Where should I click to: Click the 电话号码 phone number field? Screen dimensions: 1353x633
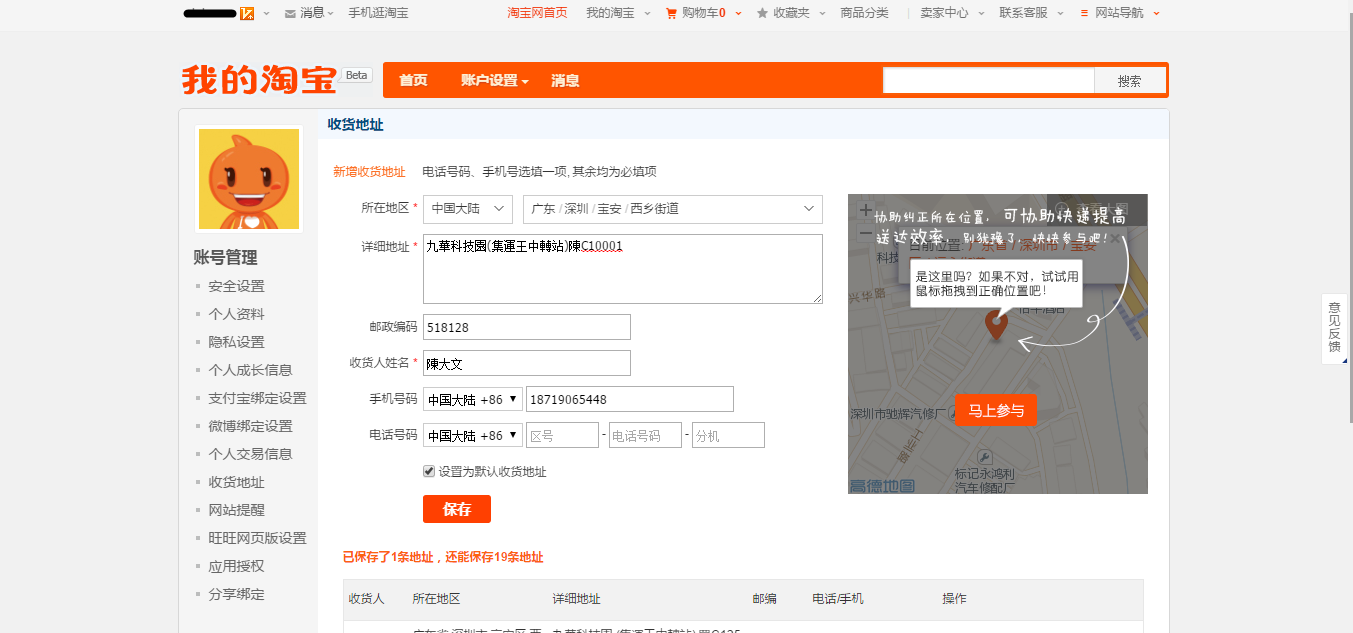point(645,435)
